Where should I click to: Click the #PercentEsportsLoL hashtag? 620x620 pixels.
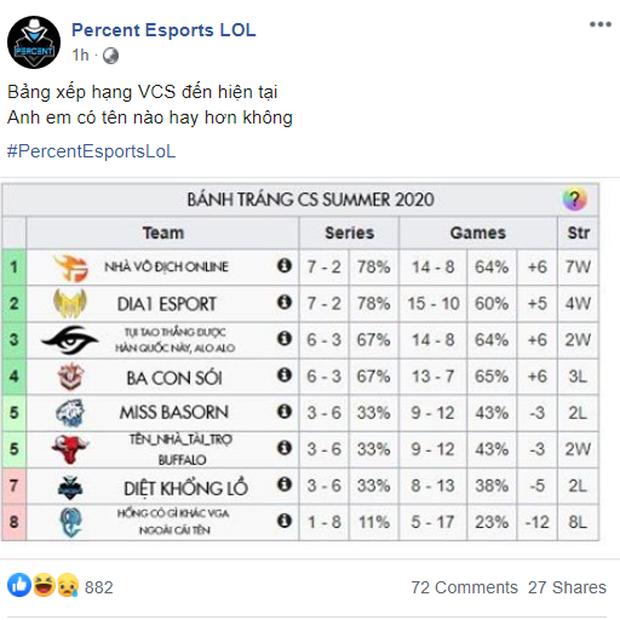tap(91, 151)
